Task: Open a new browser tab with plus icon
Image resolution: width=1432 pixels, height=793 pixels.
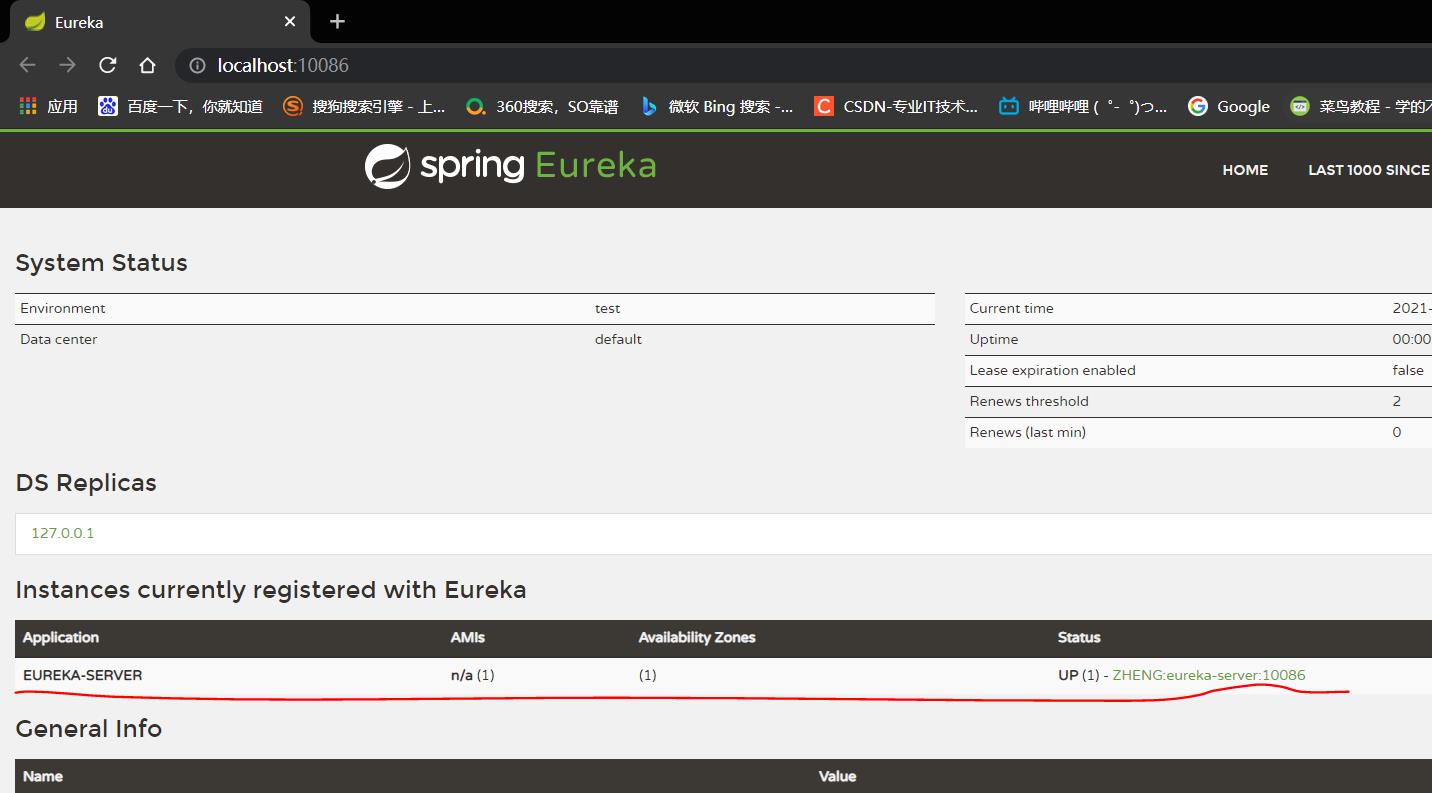Action: [337, 21]
